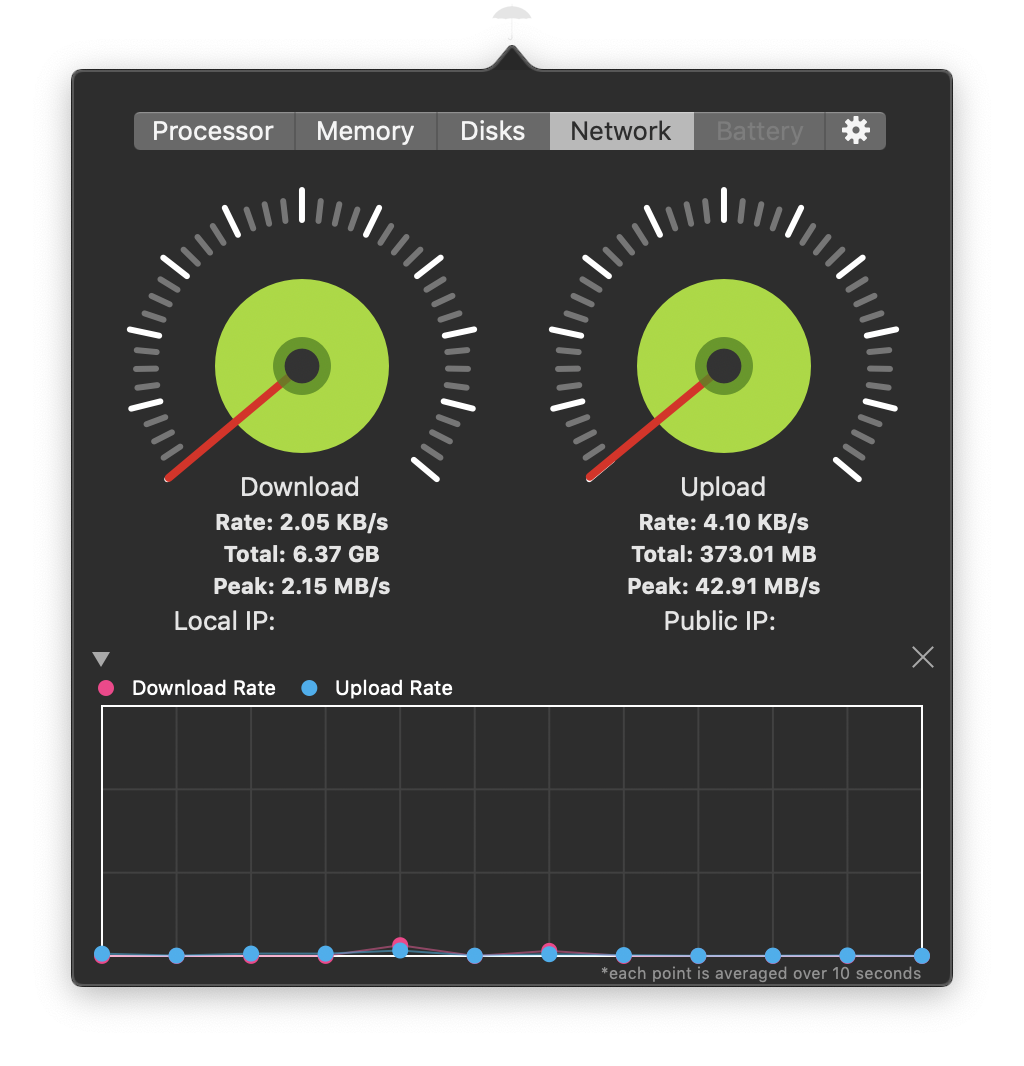Click the Download gauge title
The width and height of the screenshot is (1024, 1066).
(300, 487)
